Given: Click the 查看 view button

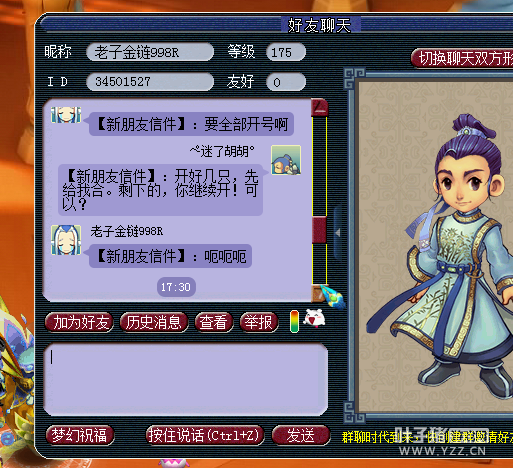Looking at the screenshot, I should pos(214,322).
